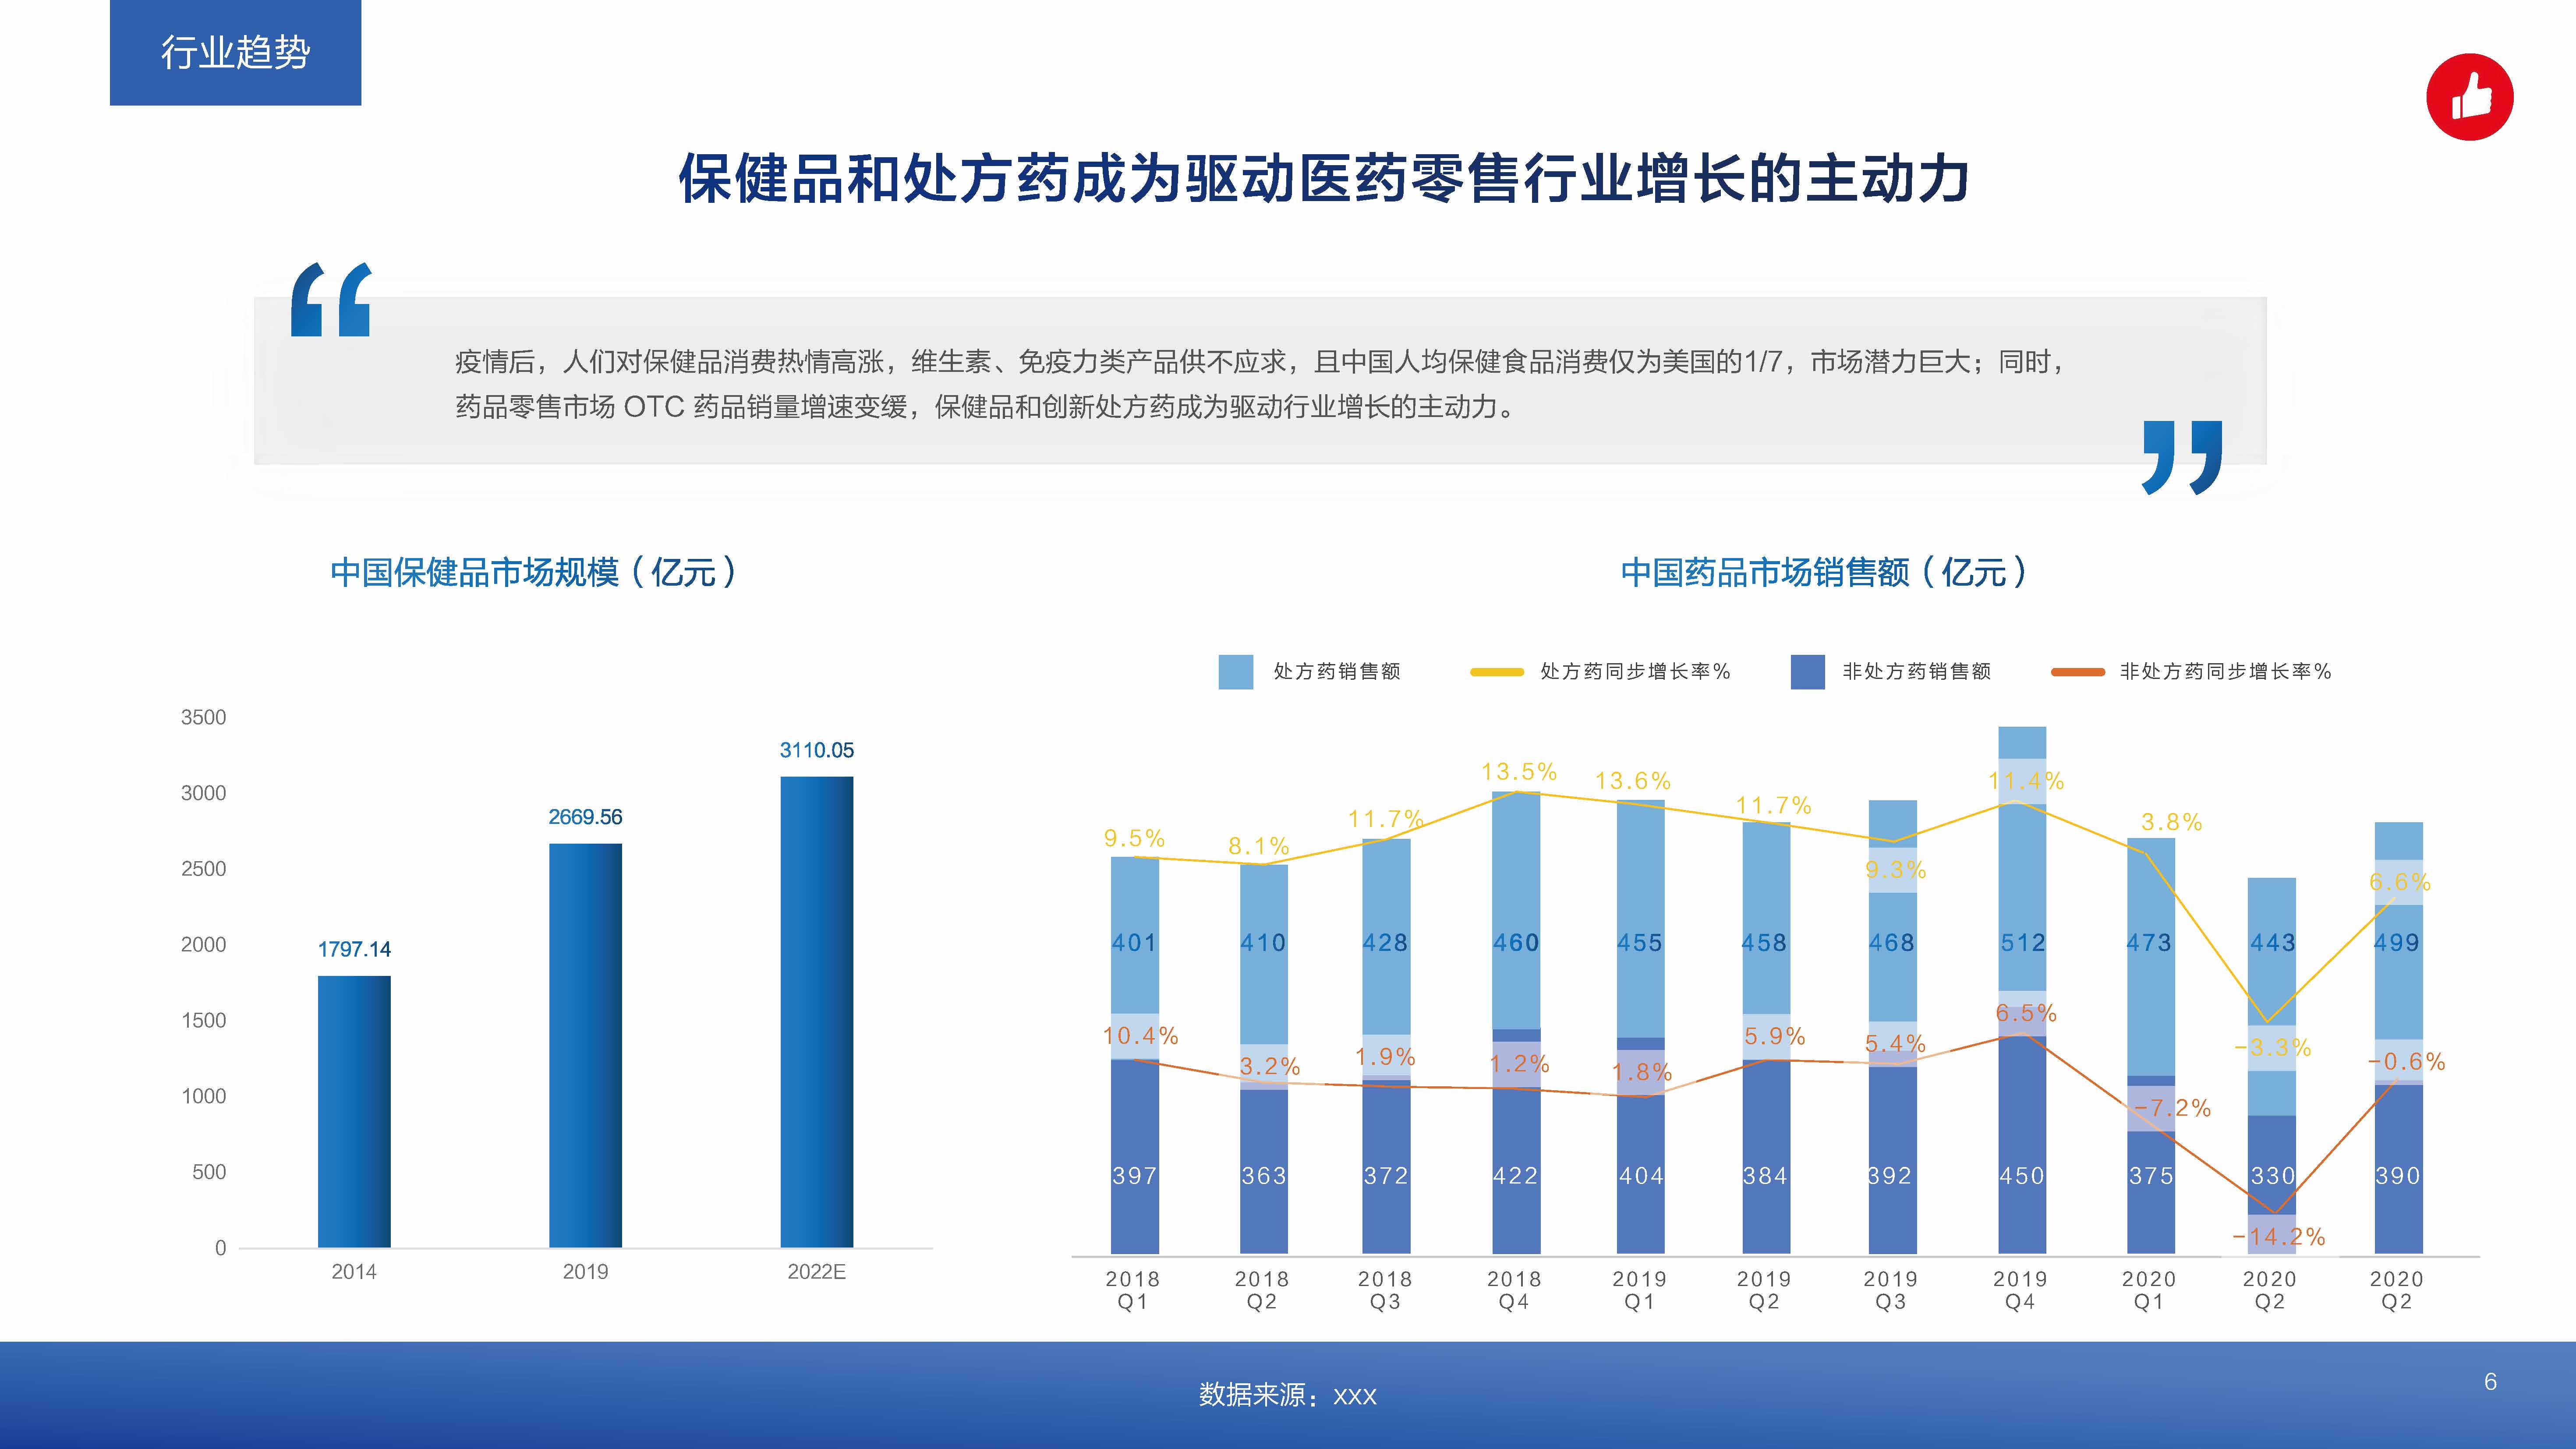Click the dark blue 非处方药销售额 legend swatch
2576x1449 pixels.
click(1807, 672)
